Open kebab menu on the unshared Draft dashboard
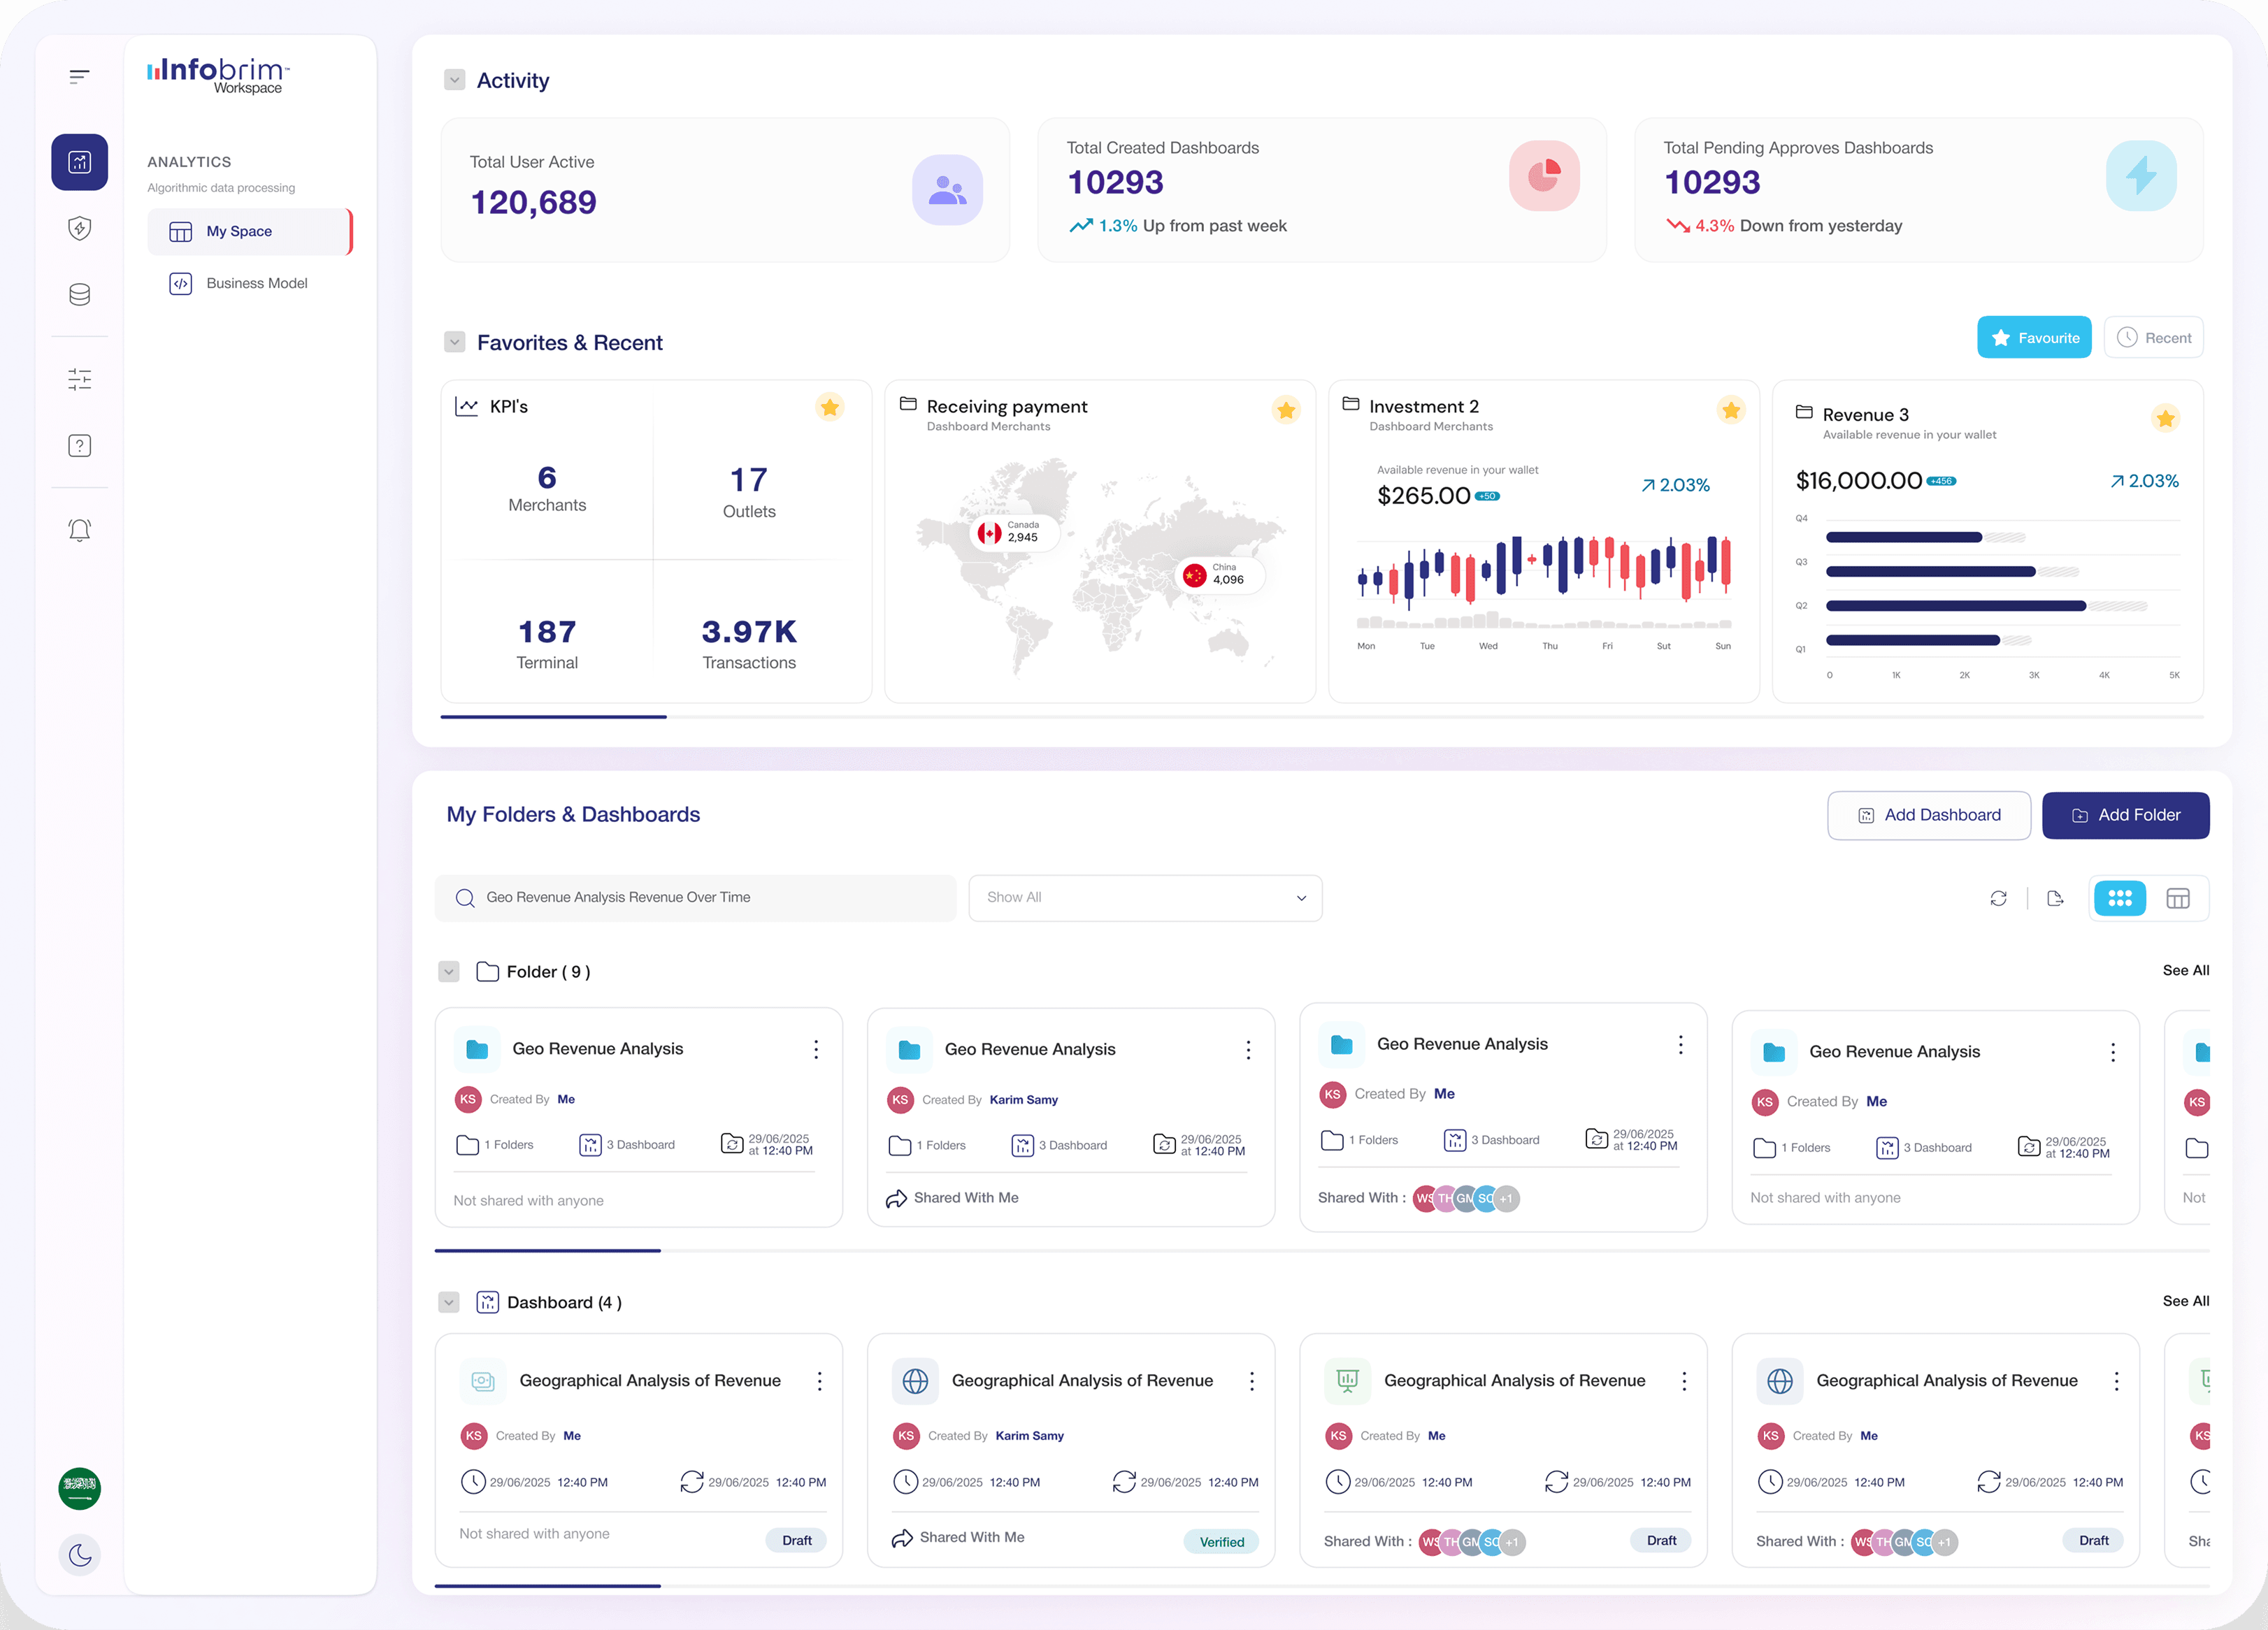This screenshot has height=1630, width=2268. [820, 1381]
